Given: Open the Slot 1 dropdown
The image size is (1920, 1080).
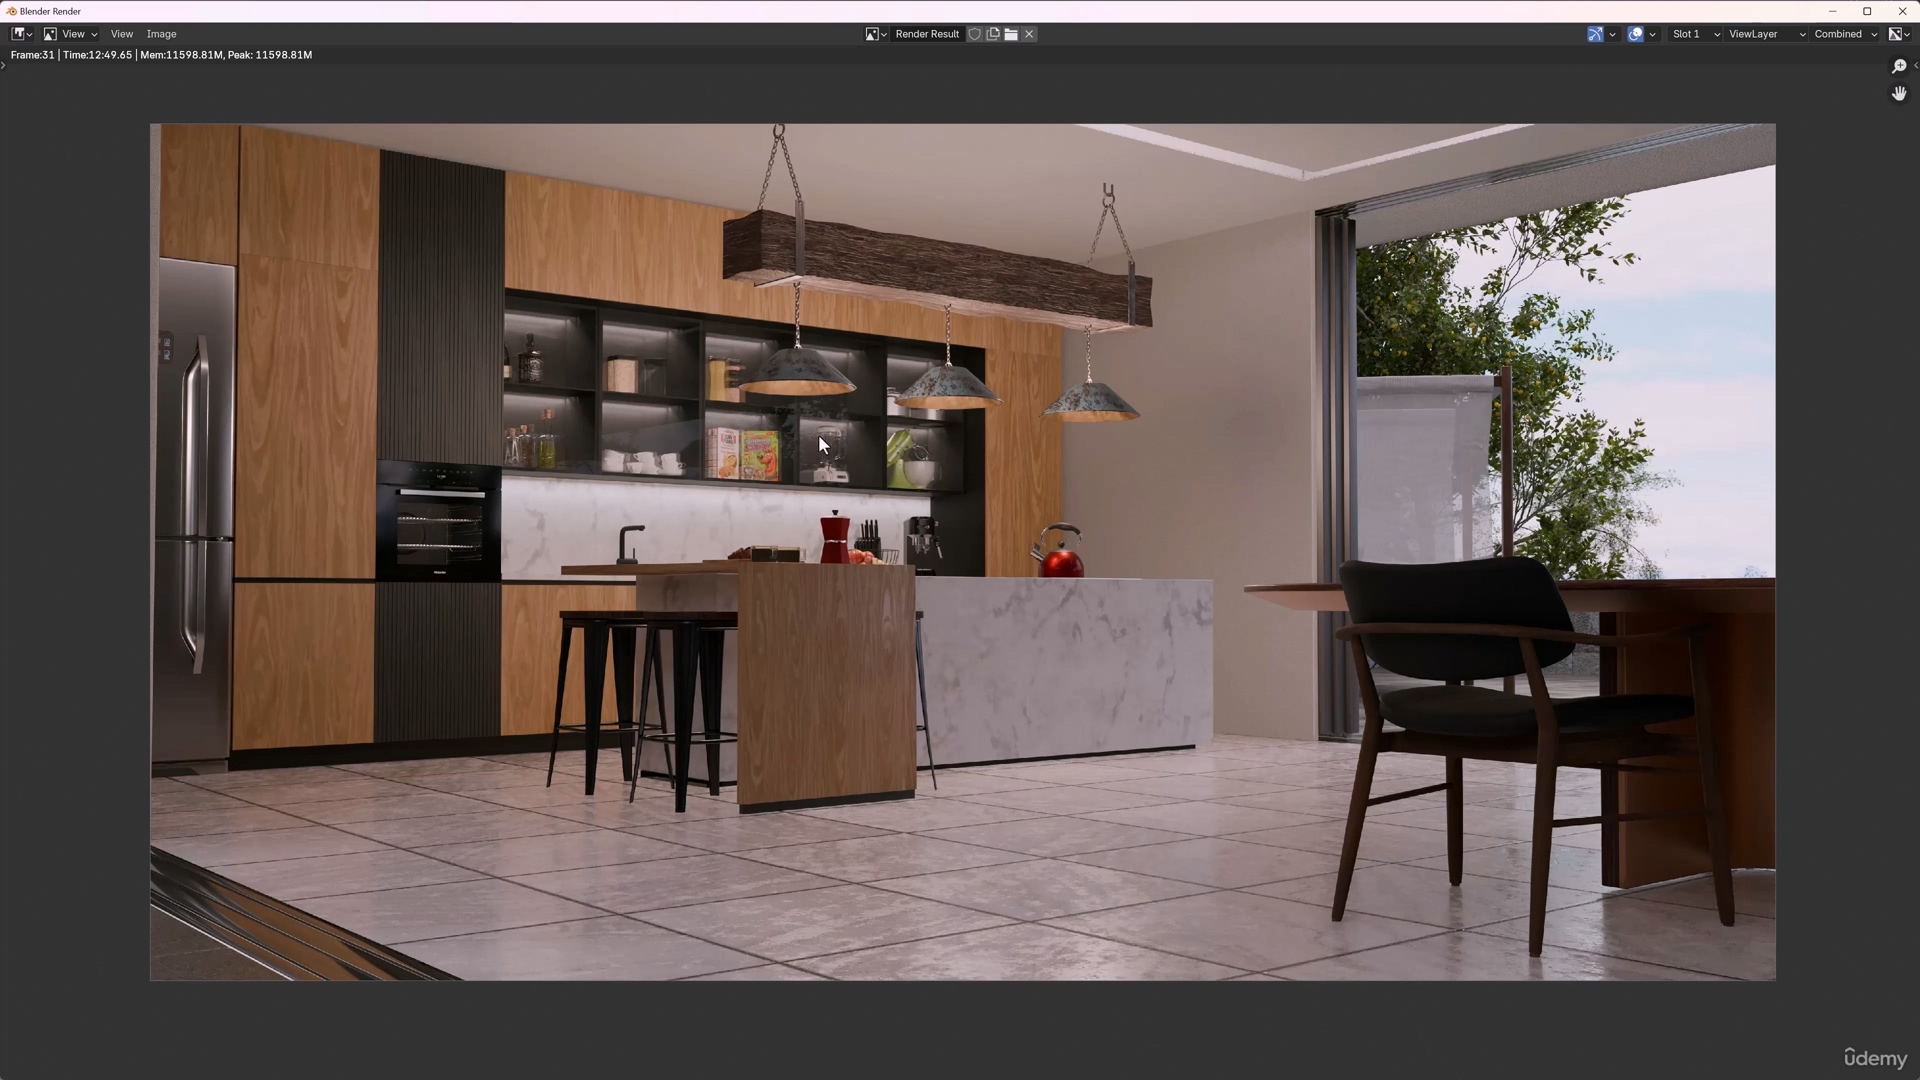Looking at the screenshot, I should click(1695, 34).
